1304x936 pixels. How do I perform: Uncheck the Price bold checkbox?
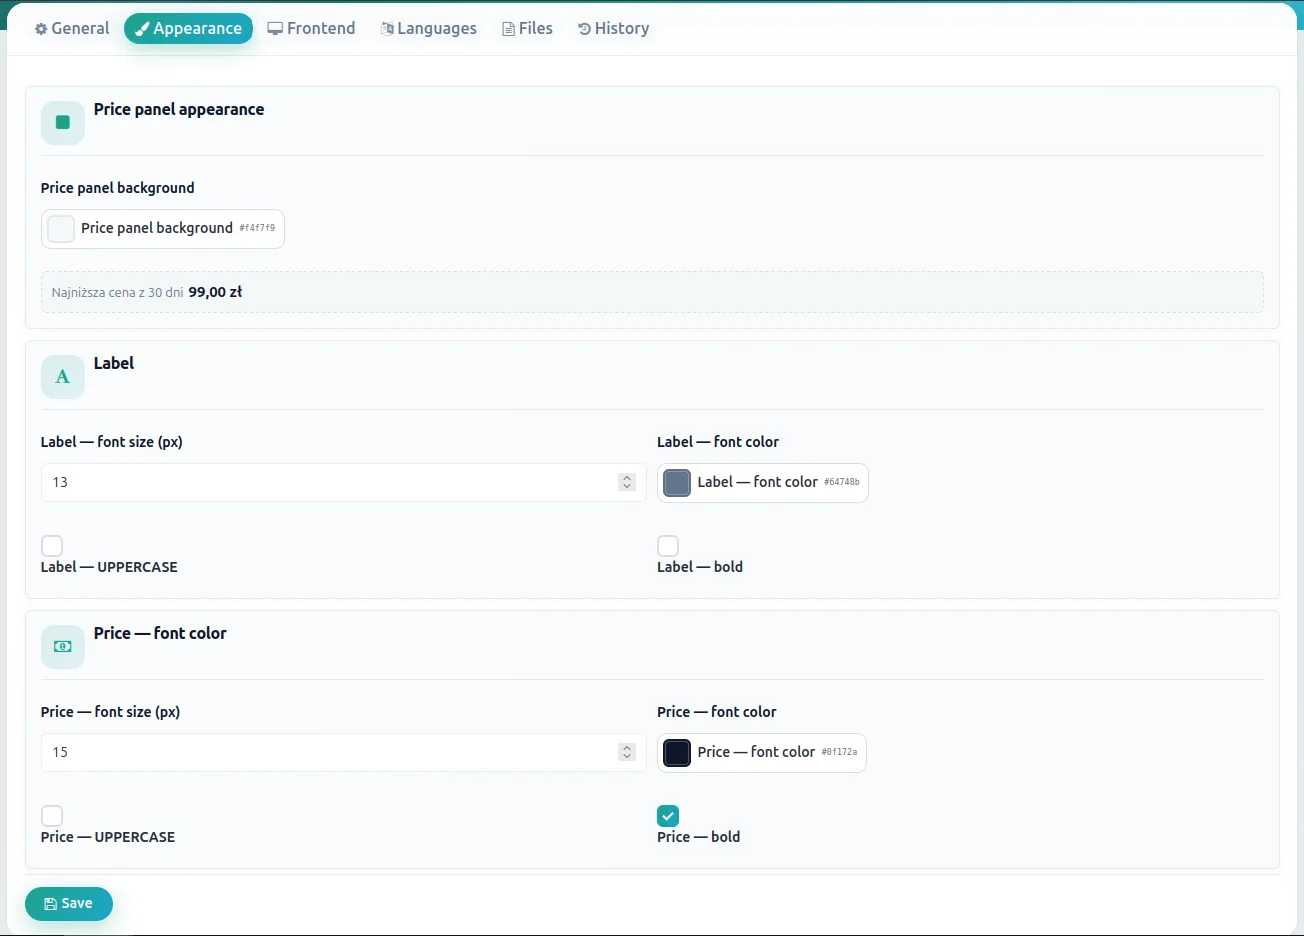coord(668,816)
